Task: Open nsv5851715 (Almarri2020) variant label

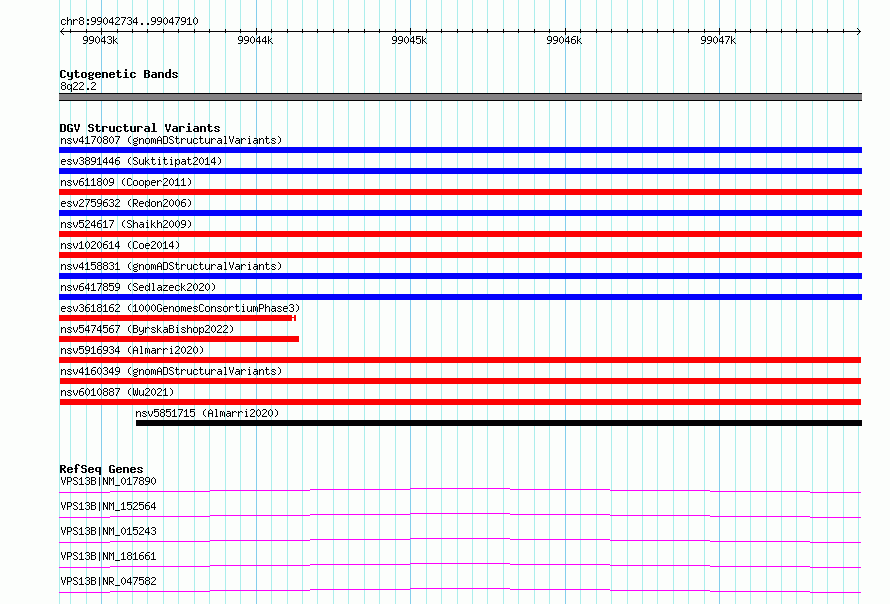Action: point(207,413)
